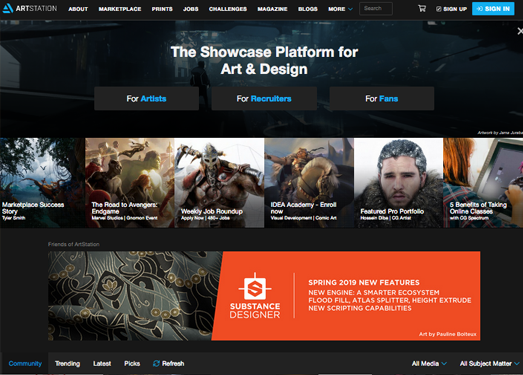The image size is (523, 375).
Task: Click the Substance Designer Spring 2019 banner
Action: click(264, 296)
